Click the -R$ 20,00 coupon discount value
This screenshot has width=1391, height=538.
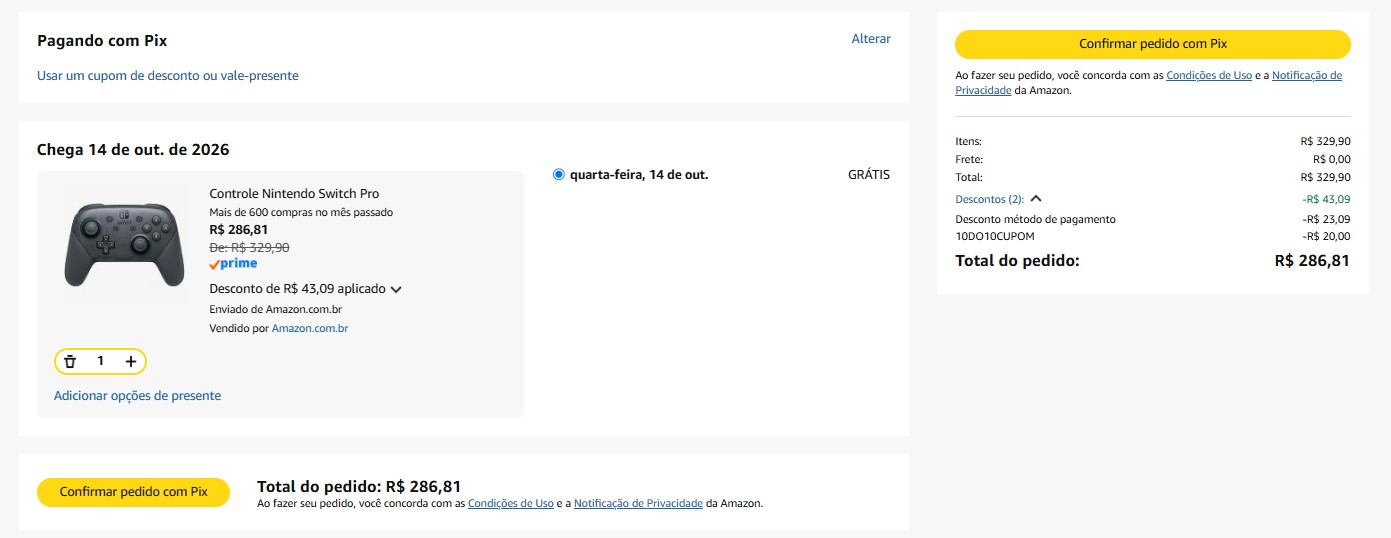pos(1326,237)
